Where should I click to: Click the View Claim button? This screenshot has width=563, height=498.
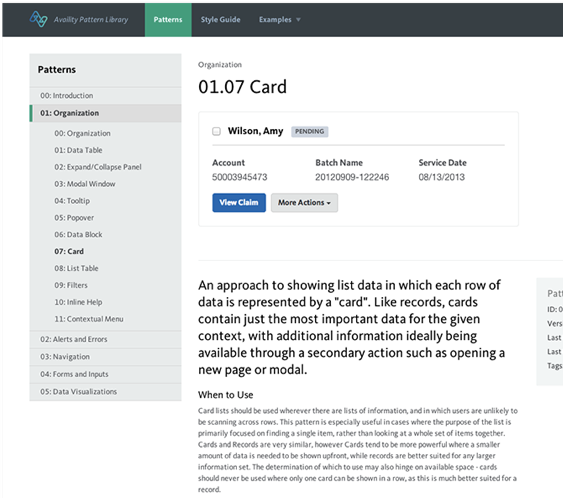239,203
